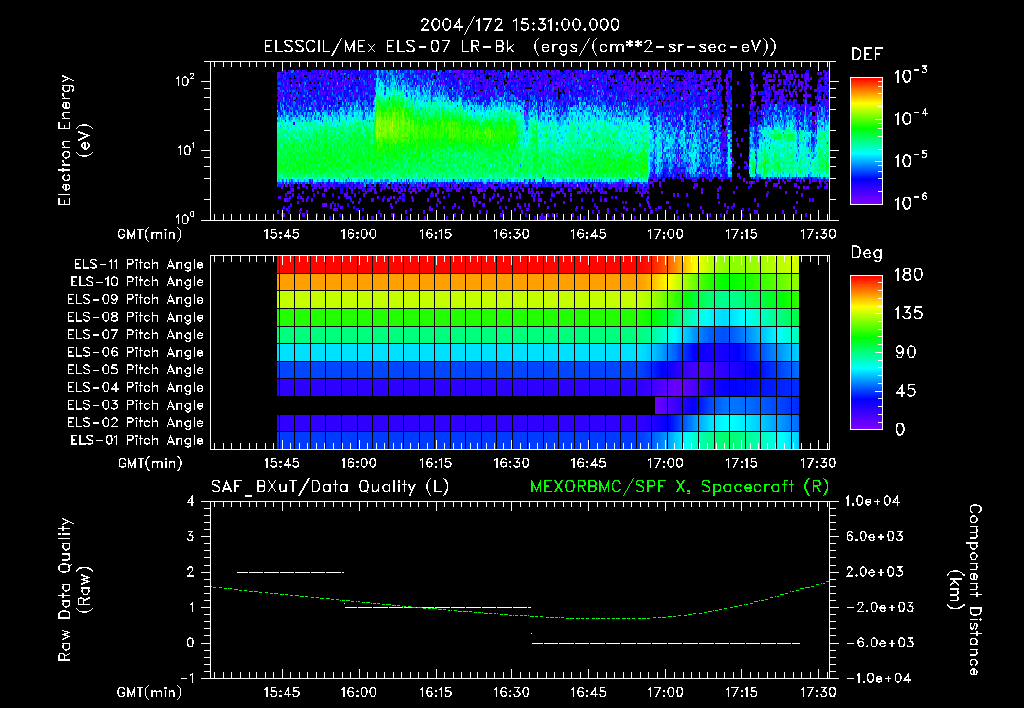Click the DEF color bar scale
Screen dimensions: 1024x708
click(866, 141)
